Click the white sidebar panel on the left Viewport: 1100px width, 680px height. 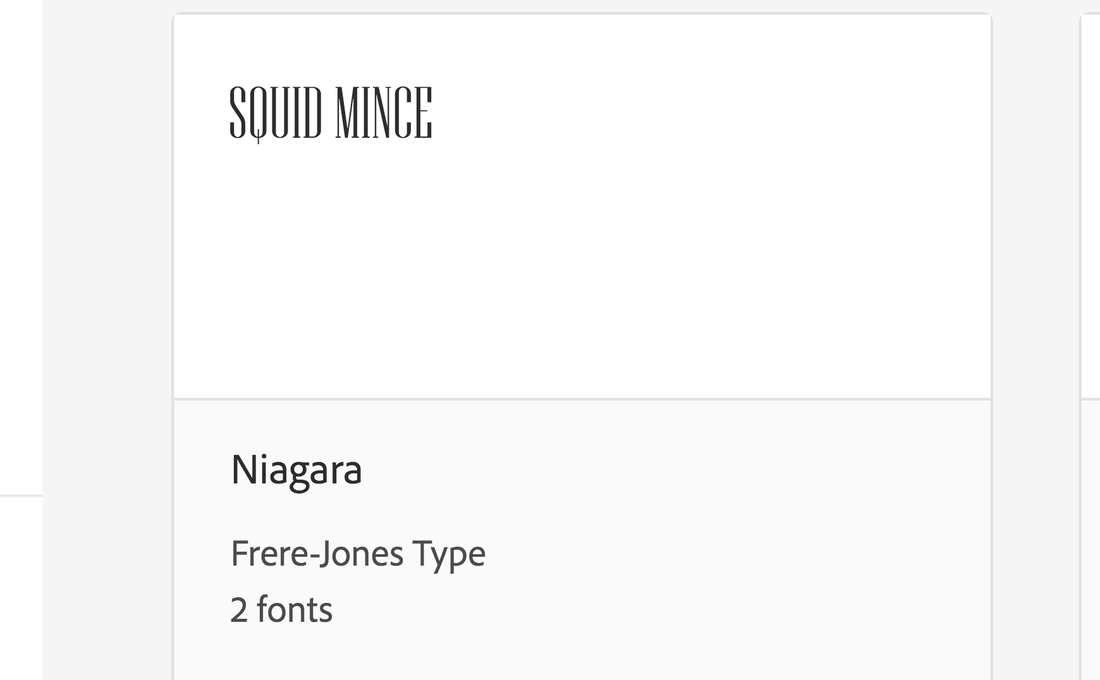pos(21,246)
